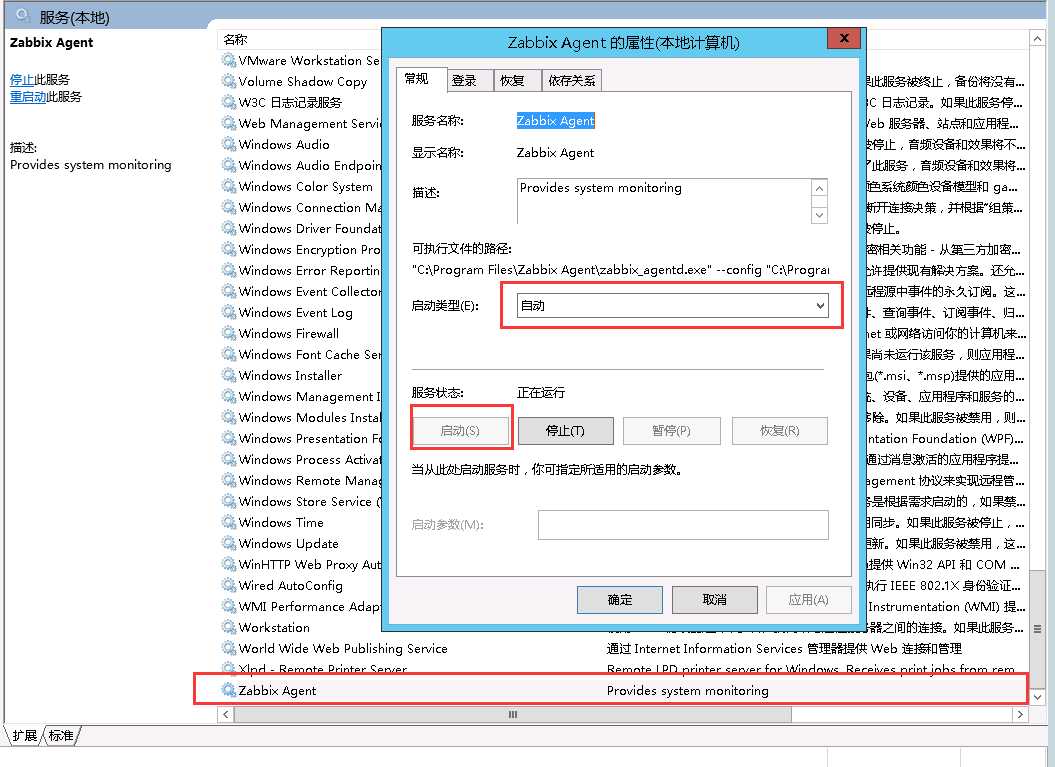The height and width of the screenshot is (767, 1055).
Task: Click the 确定 button
Action: click(620, 599)
